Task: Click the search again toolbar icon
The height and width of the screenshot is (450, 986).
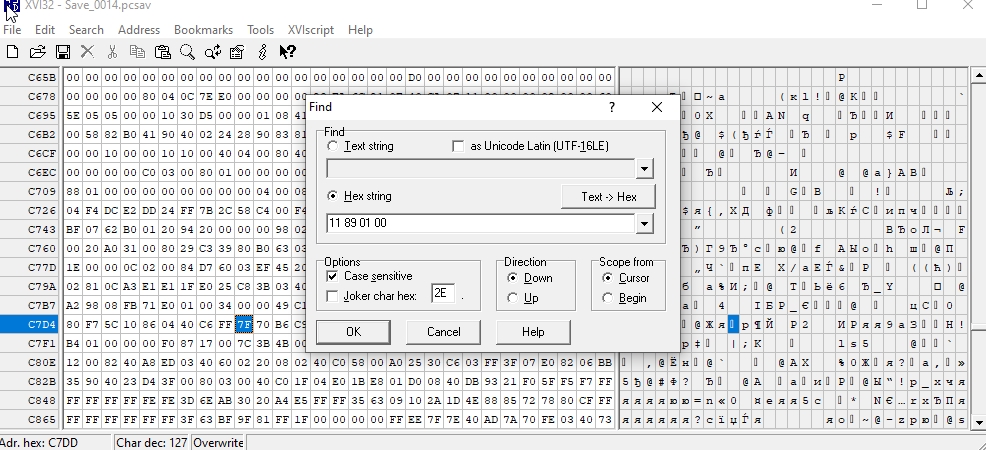Action: coord(213,52)
